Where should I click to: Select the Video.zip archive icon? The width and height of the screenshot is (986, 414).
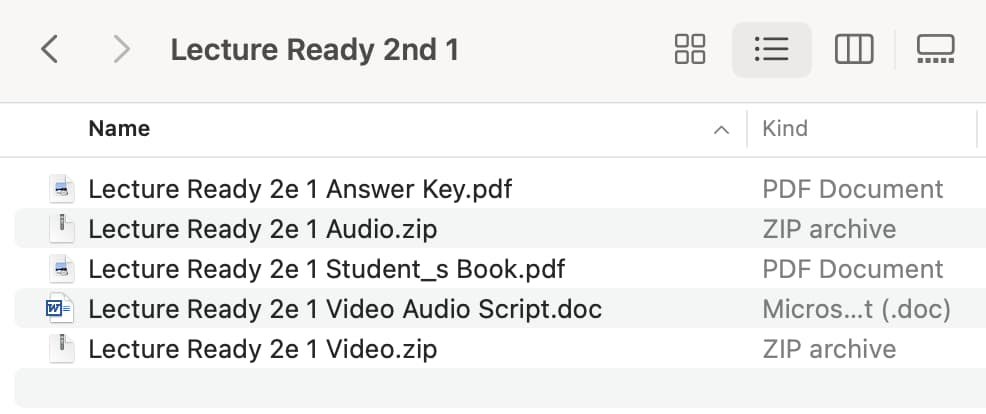coord(62,349)
